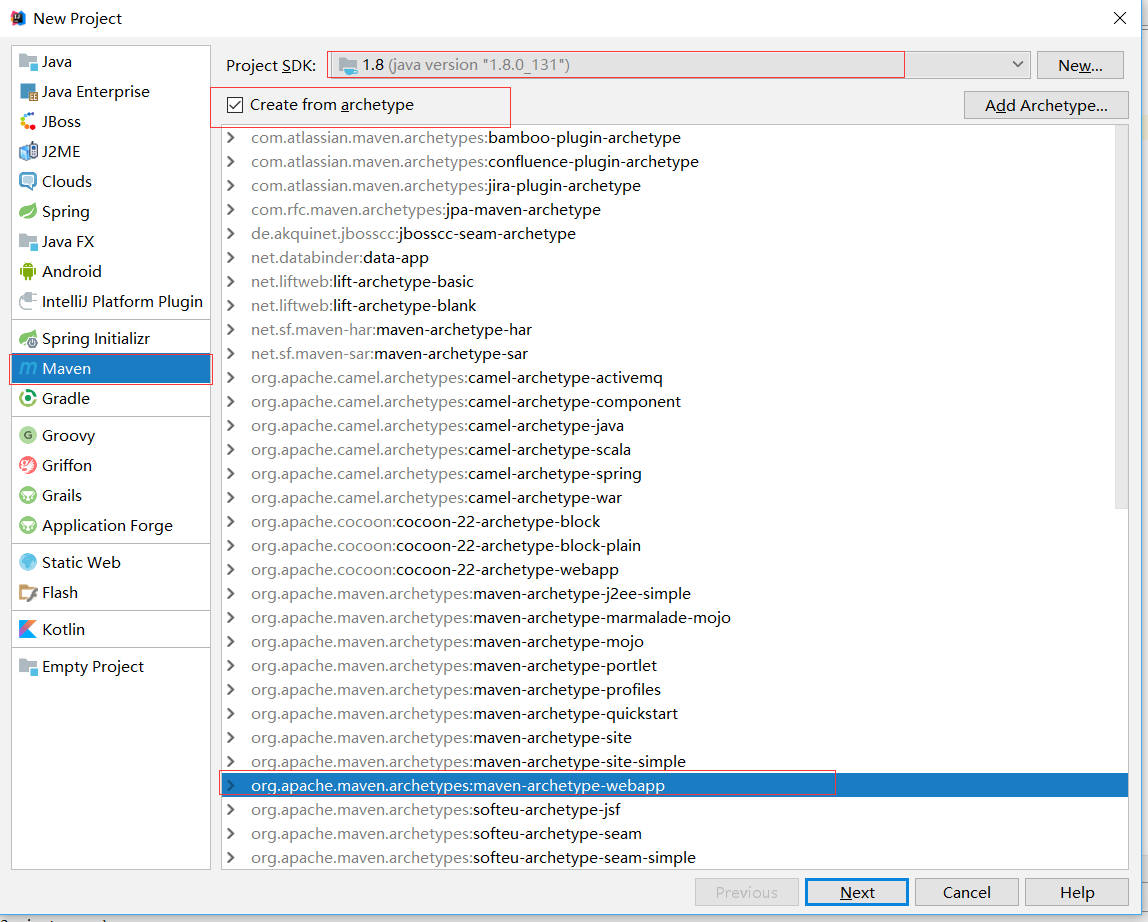Screen dimensions: 1148x922
Task: Select the Gradle icon
Action: [x=28, y=398]
